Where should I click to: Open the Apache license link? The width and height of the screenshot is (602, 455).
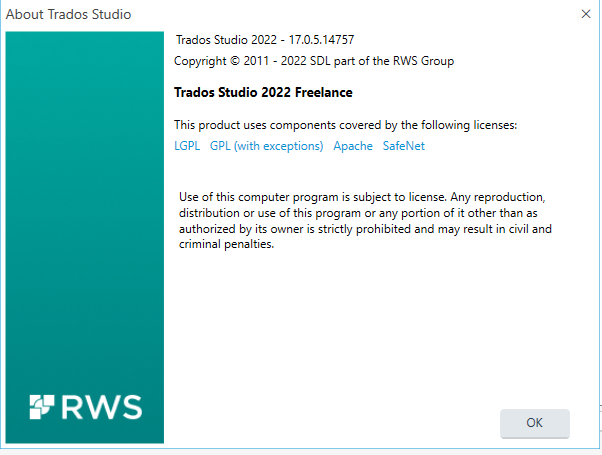click(353, 146)
